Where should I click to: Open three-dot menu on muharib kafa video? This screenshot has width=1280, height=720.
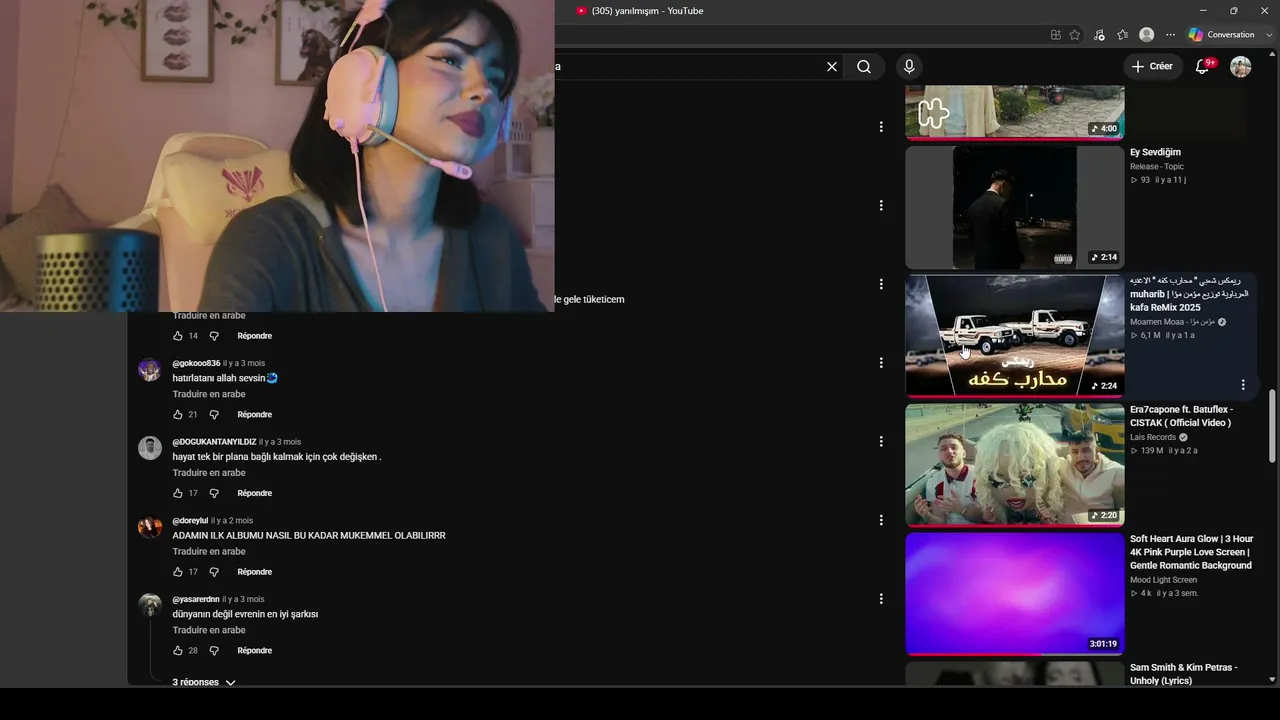click(x=1243, y=385)
